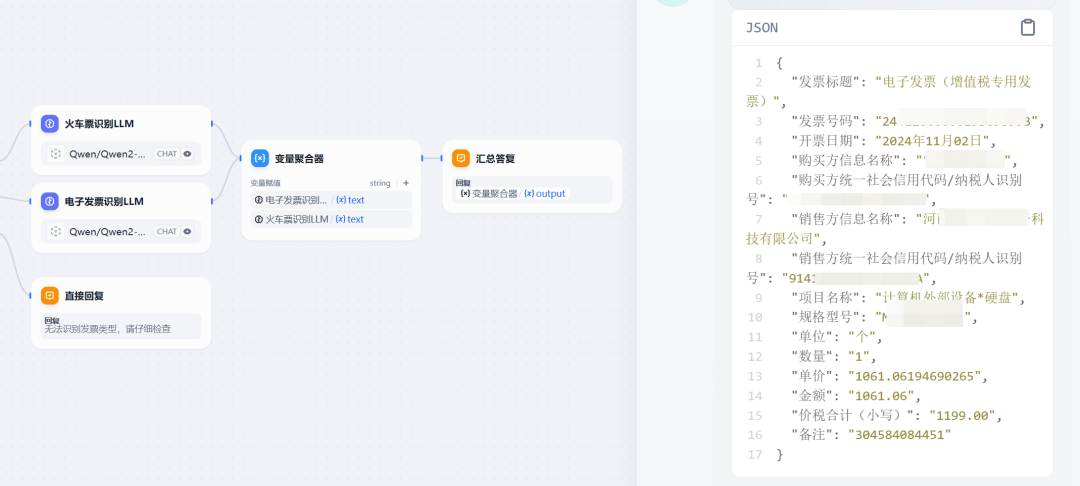
Task: Click the 发票标题 key on JSON line 2
Action: pyautogui.click(x=827, y=83)
